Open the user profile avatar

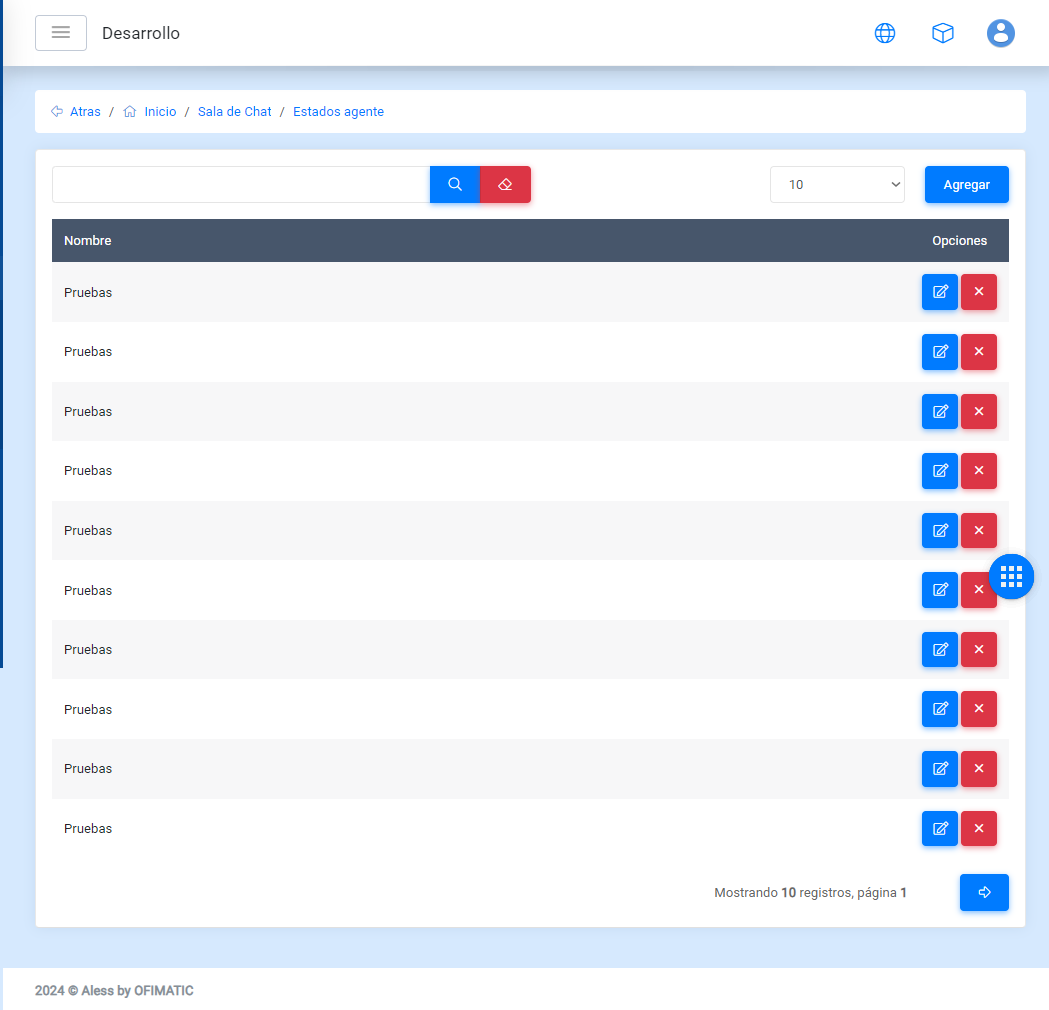(x=1000, y=33)
